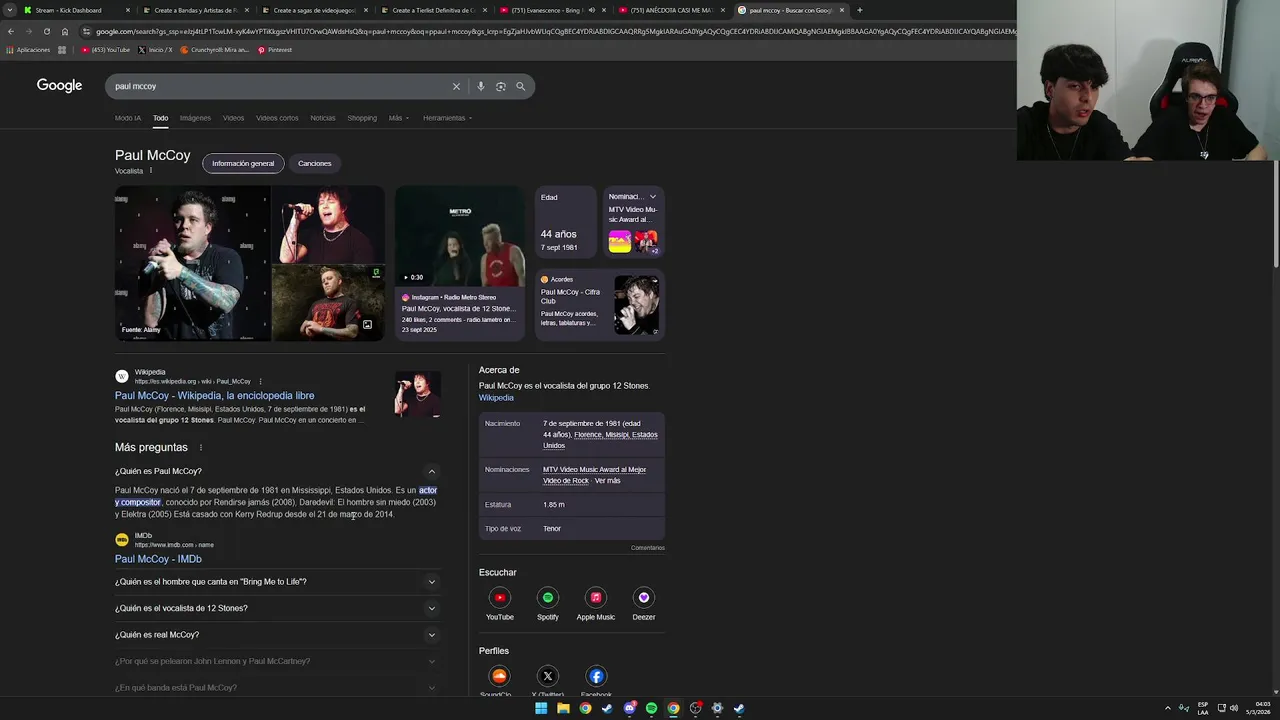
Task: Switch to Videos cortos tab
Action: click(x=277, y=118)
